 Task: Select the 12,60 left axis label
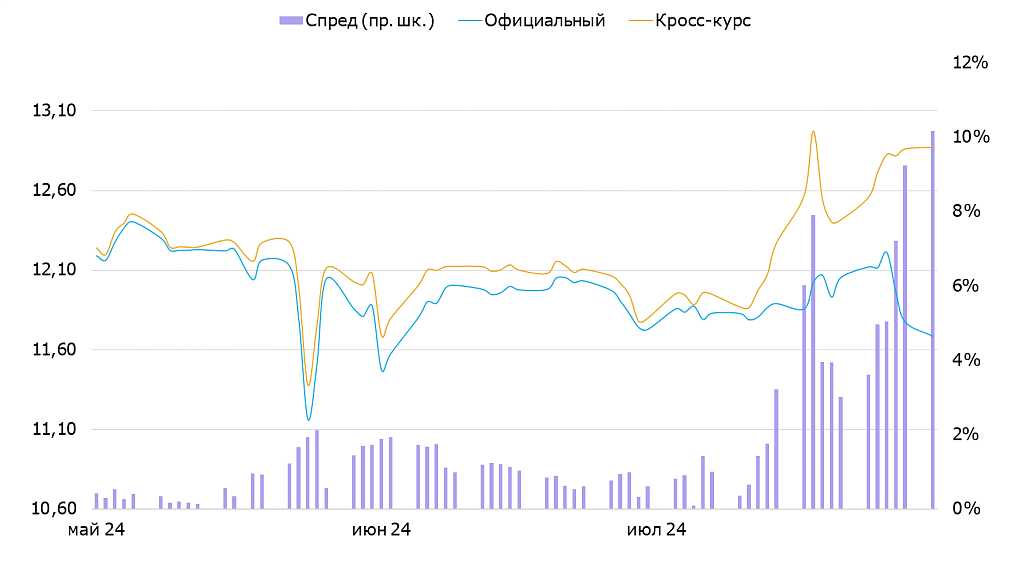pos(54,191)
